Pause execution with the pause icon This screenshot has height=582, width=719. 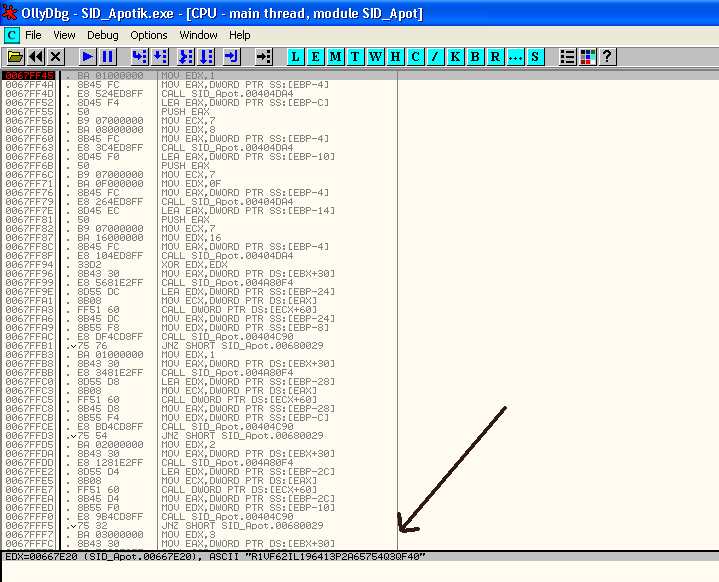coord(107,57)
